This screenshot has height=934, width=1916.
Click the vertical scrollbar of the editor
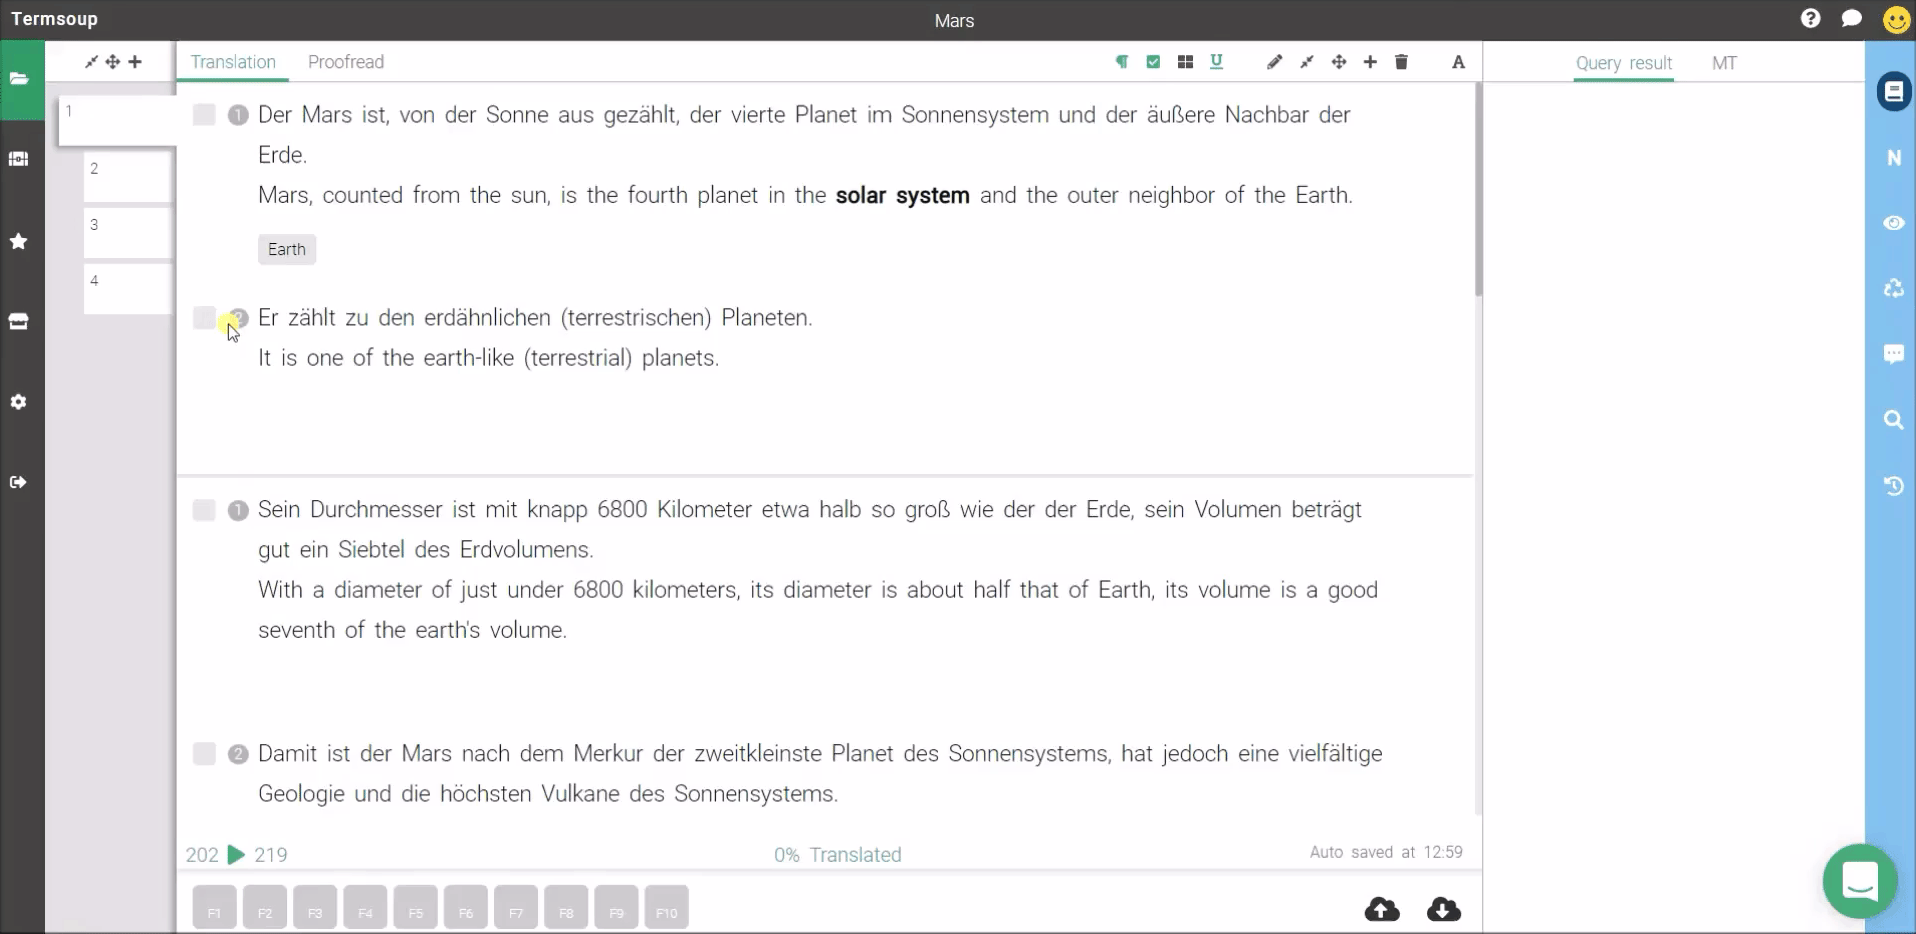(x=1478, y=190)
